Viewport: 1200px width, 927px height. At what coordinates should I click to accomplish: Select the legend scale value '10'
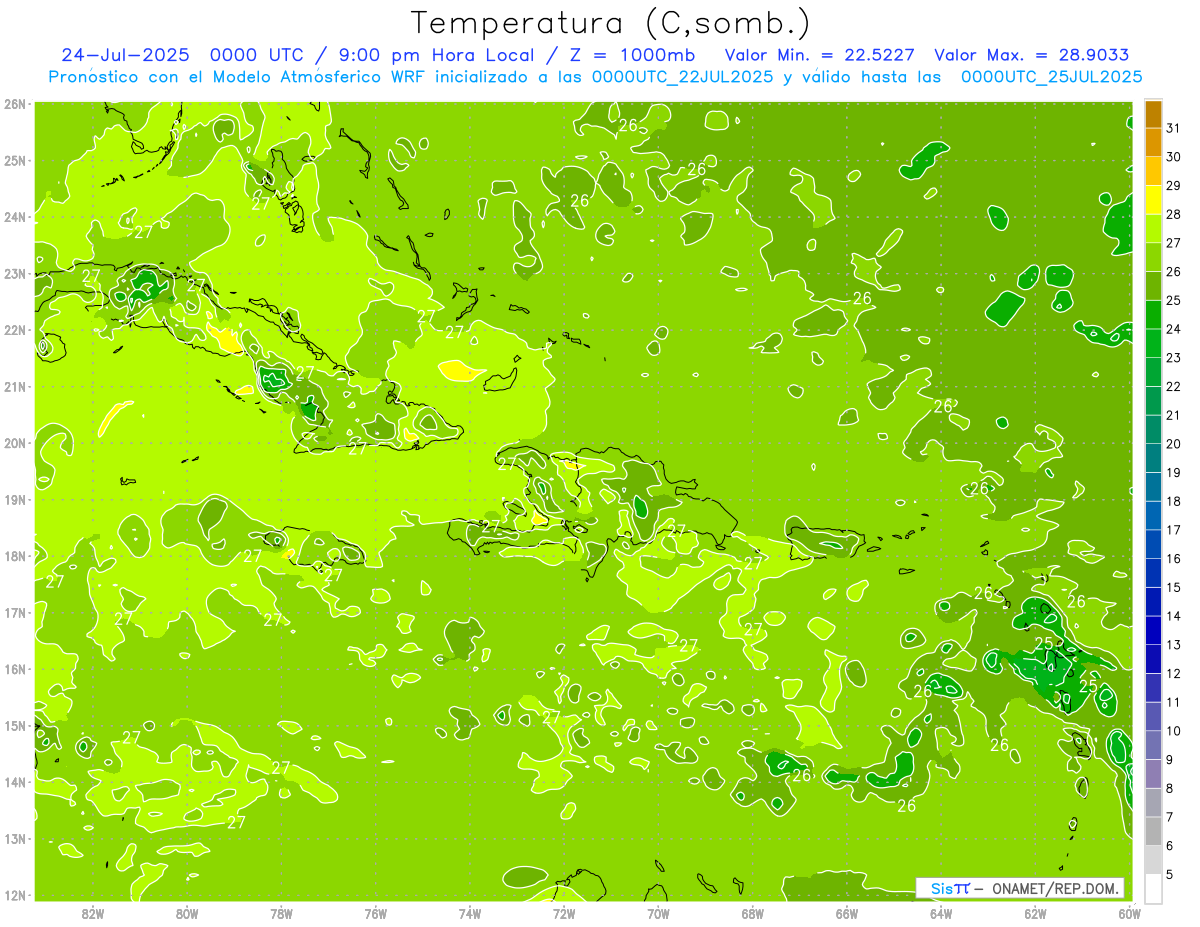coord(1174,731)
